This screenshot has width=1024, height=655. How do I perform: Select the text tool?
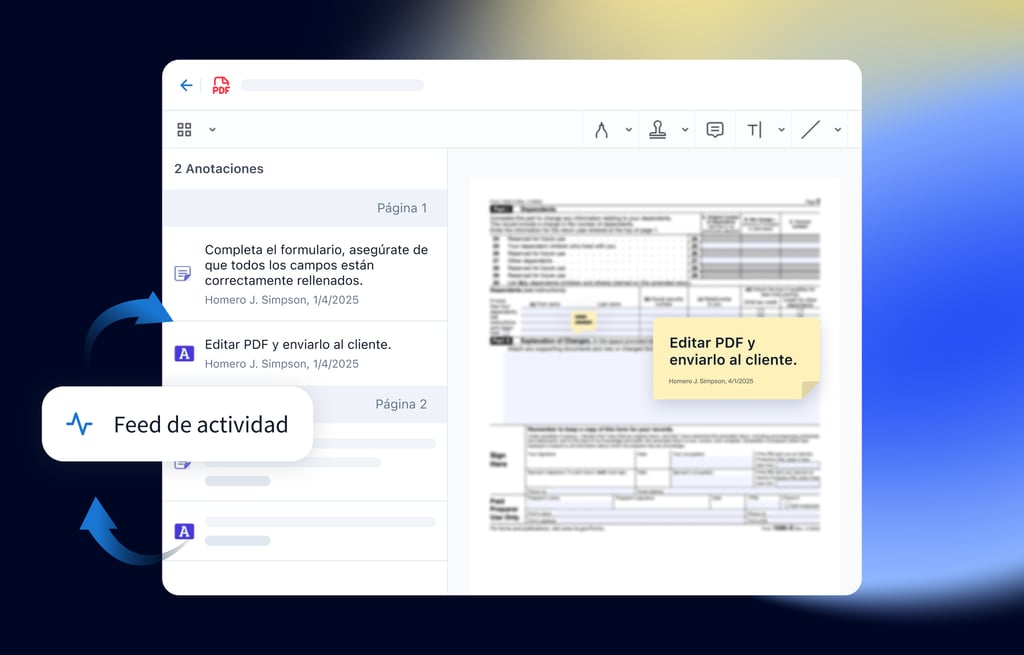[x=754, y=130]
